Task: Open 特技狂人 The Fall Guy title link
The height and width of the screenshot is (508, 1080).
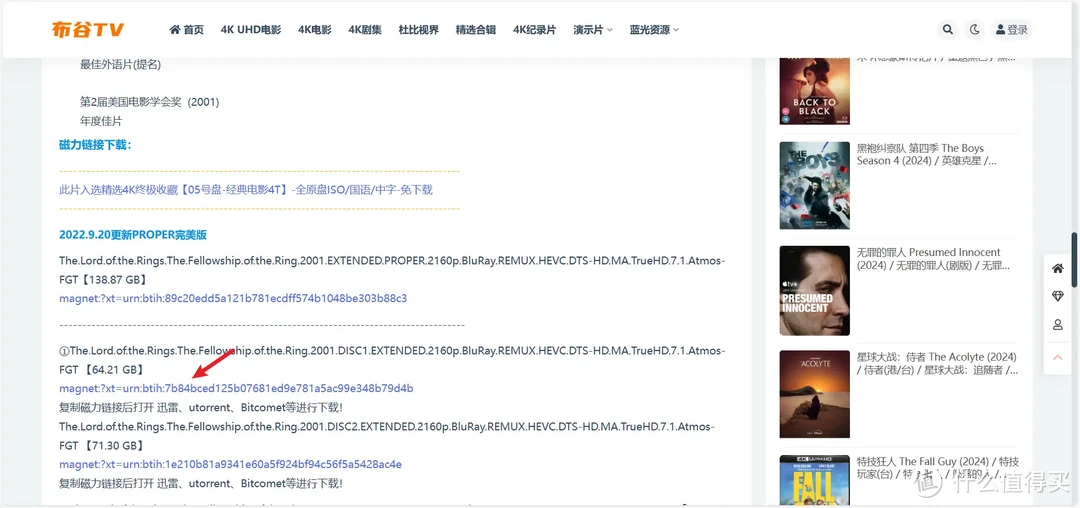Action: tap(938, 467)
